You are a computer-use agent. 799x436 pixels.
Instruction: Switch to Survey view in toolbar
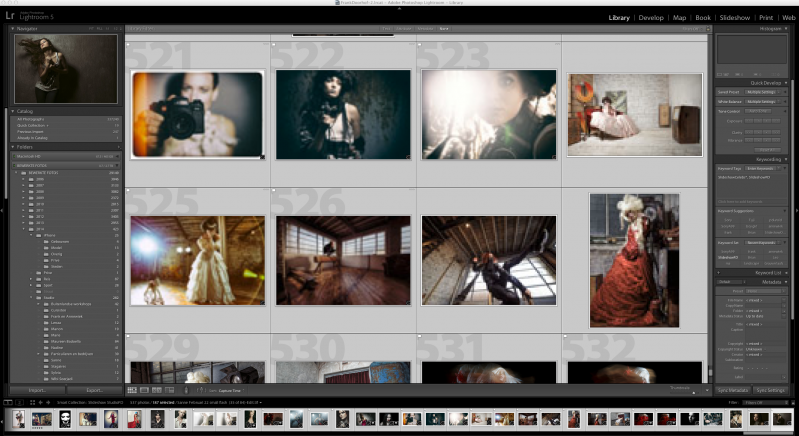[169, 390]
